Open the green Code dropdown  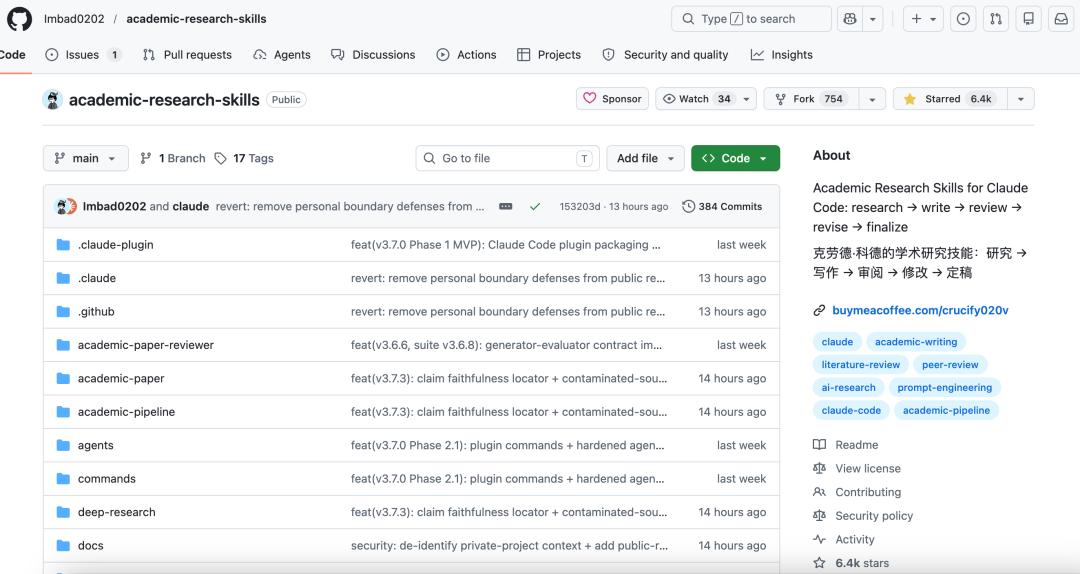[x=735, y=158]
